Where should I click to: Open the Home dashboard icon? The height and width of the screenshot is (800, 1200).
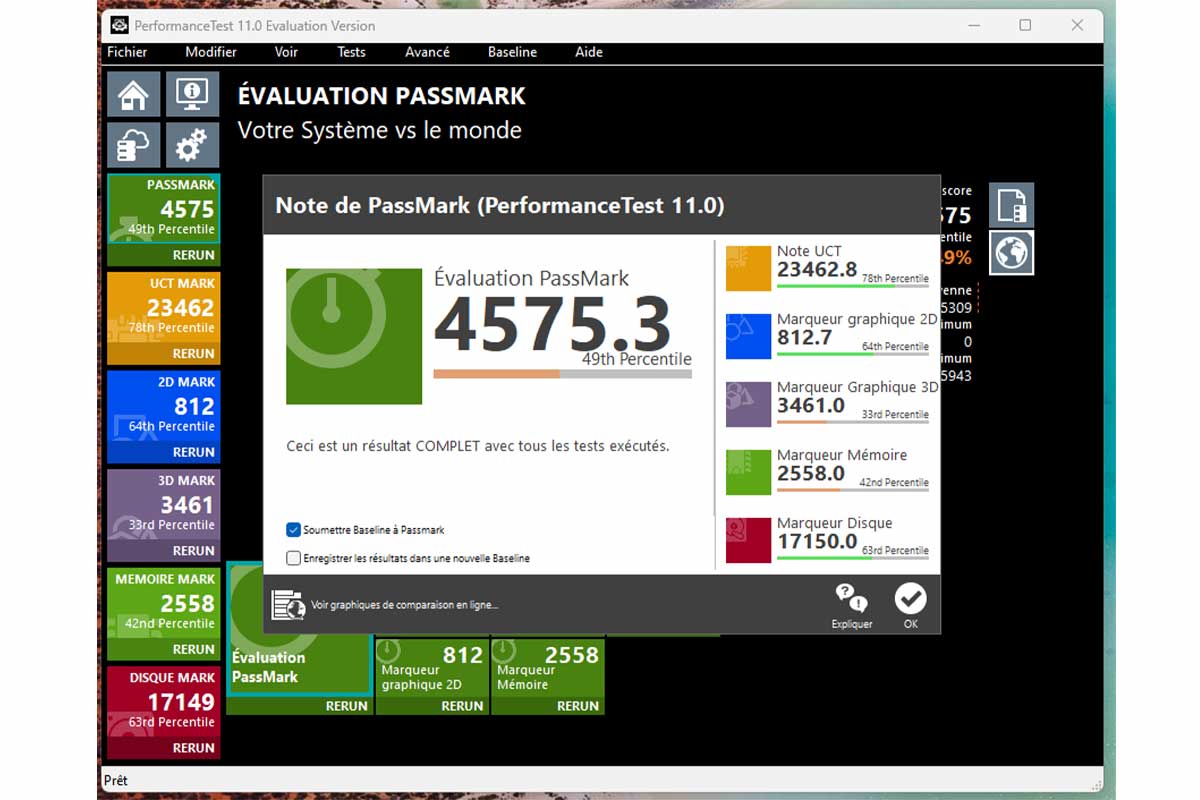(134, 95)
